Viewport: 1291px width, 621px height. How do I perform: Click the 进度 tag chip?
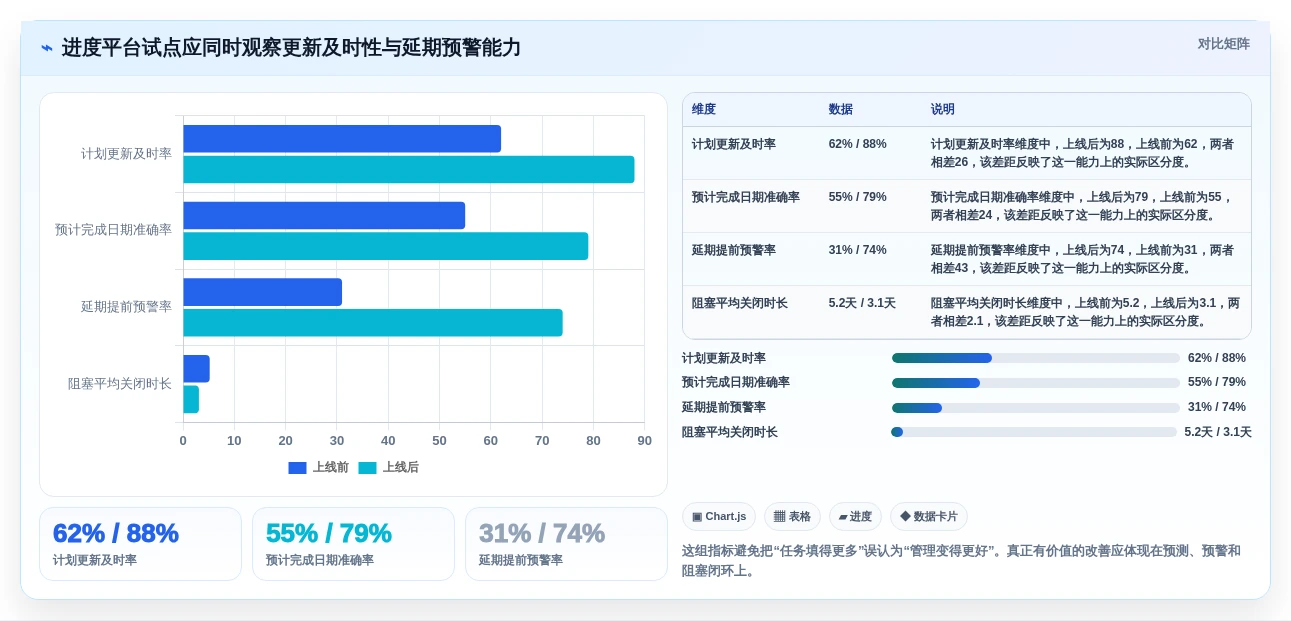pos(855,517)
